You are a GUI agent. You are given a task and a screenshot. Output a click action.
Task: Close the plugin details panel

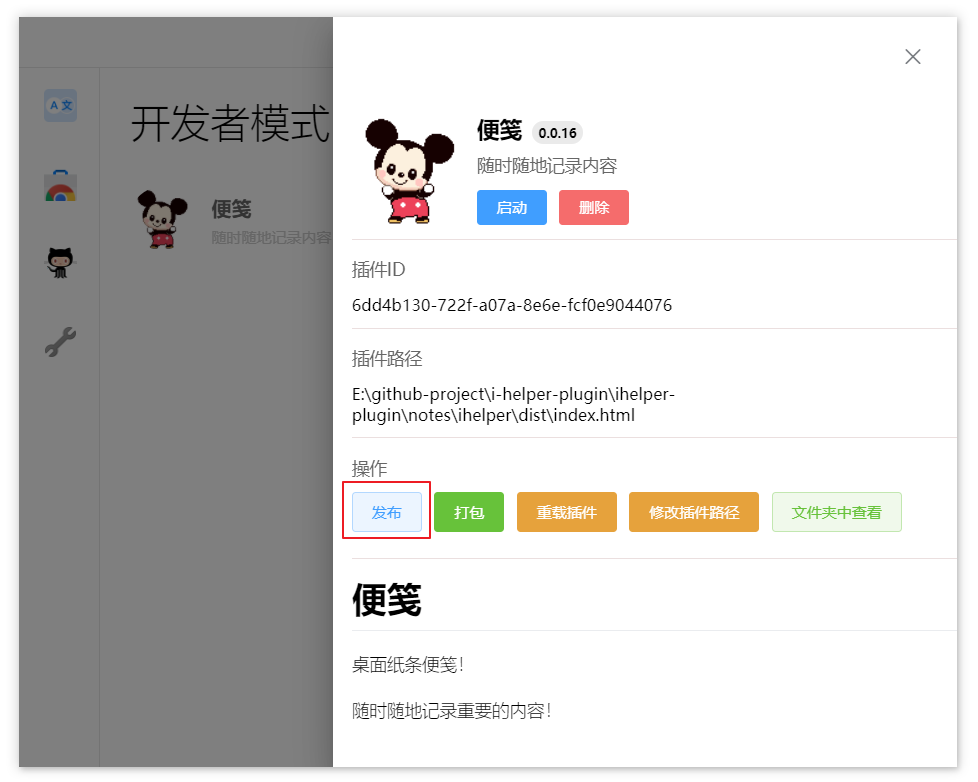pyautogui.click(x=913, y=57)
